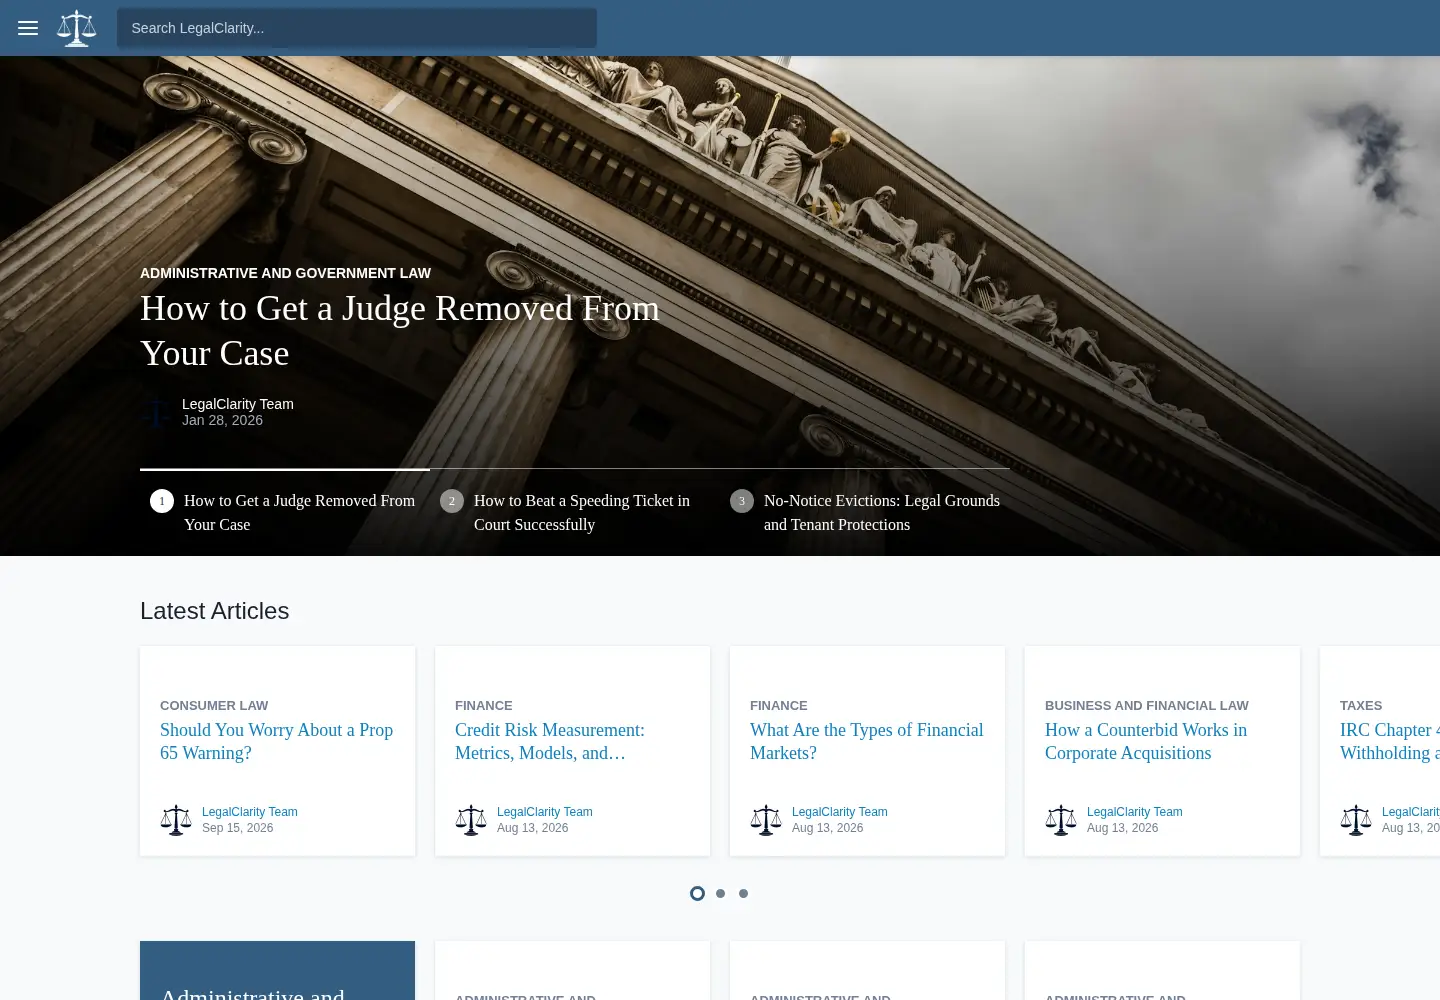Click the number 2 slide indicator circle
This screenshot has height=1000, width=1440.
[452, 501]
